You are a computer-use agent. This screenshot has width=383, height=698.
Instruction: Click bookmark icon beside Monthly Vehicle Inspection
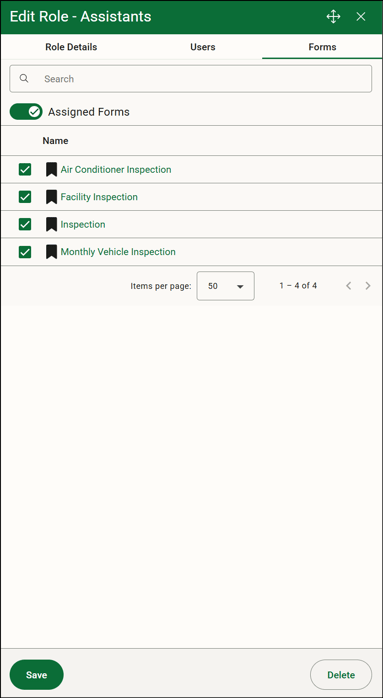pos(52,252)
